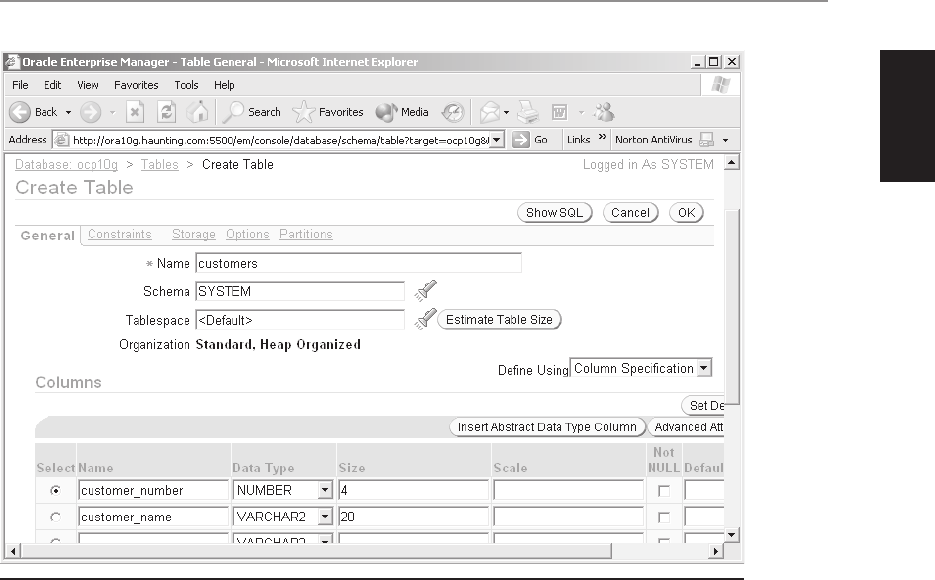Open the Address bar URL dropdown

coord(497,140)
